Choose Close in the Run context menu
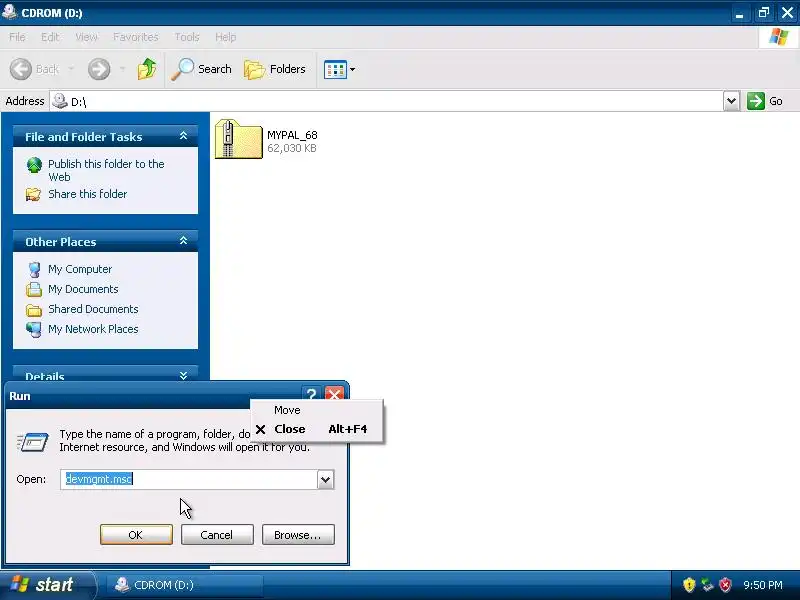 click(x=316, y=429)
